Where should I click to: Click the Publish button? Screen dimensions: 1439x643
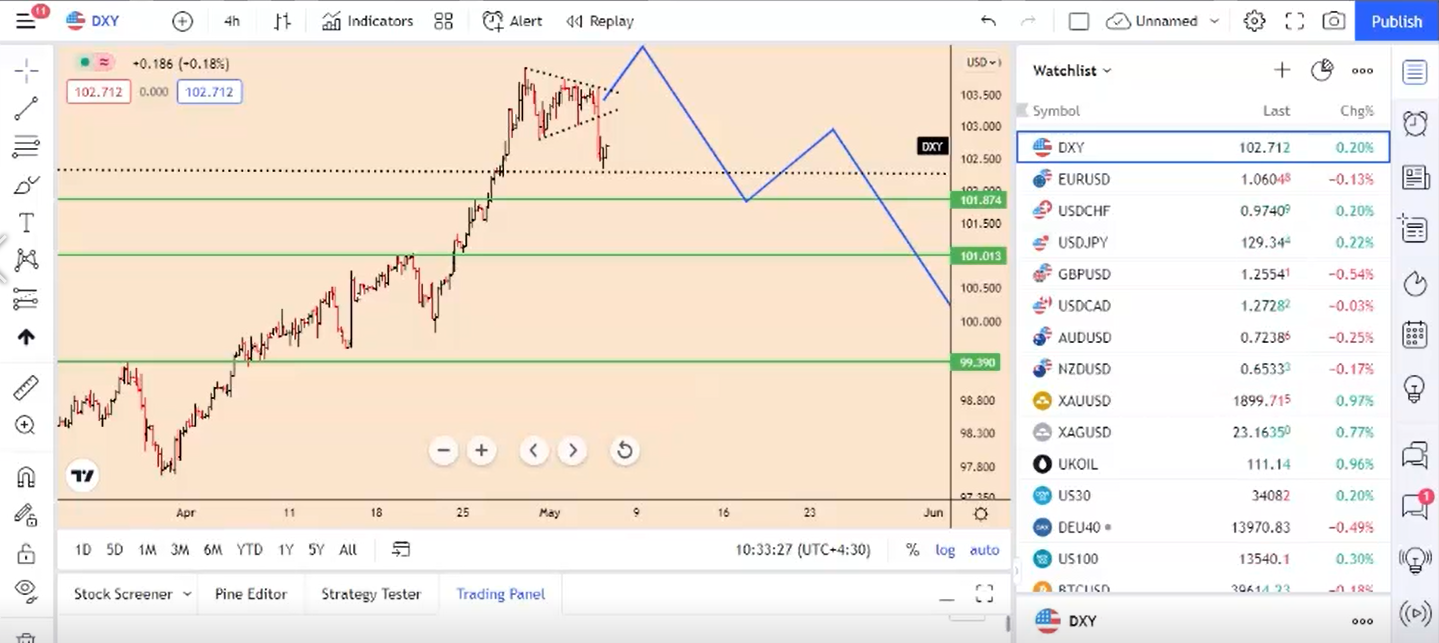1396,21
